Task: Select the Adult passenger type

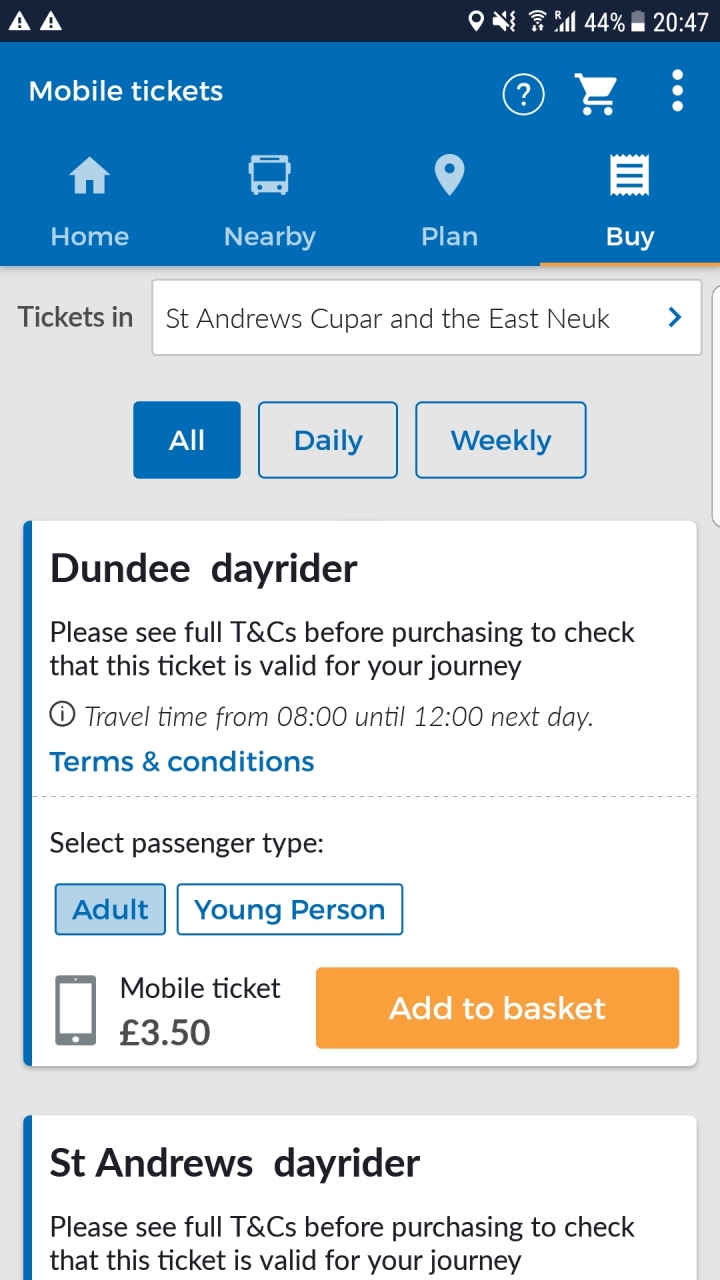Action: point(110,909)
